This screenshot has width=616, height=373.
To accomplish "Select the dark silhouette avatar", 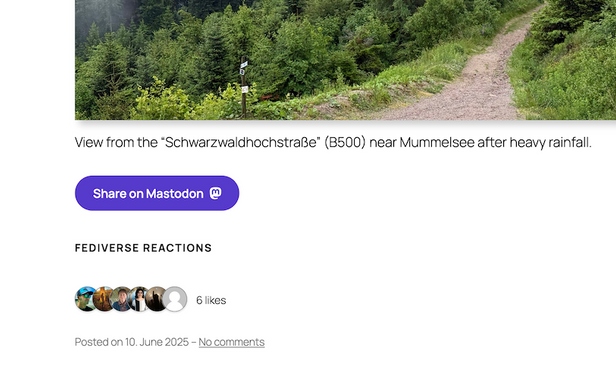I will pyautogui.click(x=156, y=299).
